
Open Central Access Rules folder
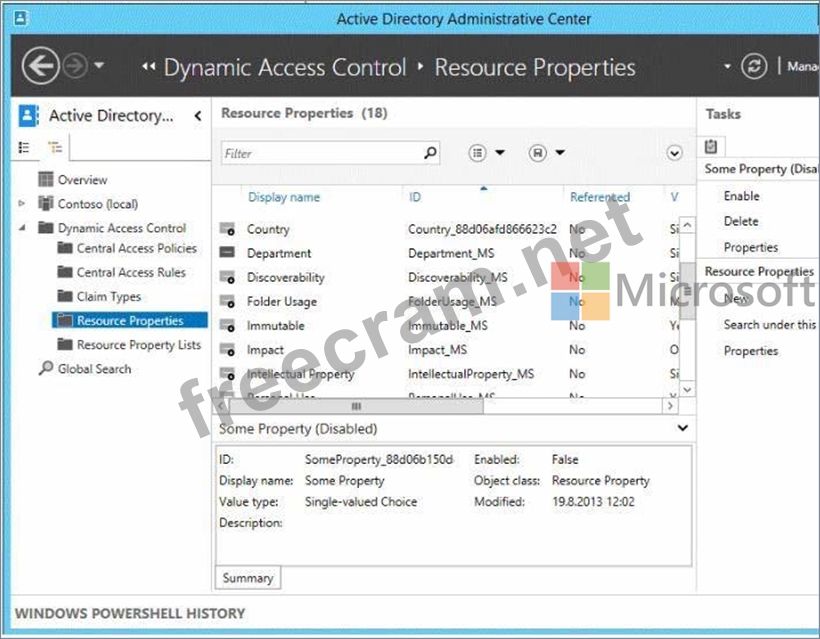click(131, 272)
